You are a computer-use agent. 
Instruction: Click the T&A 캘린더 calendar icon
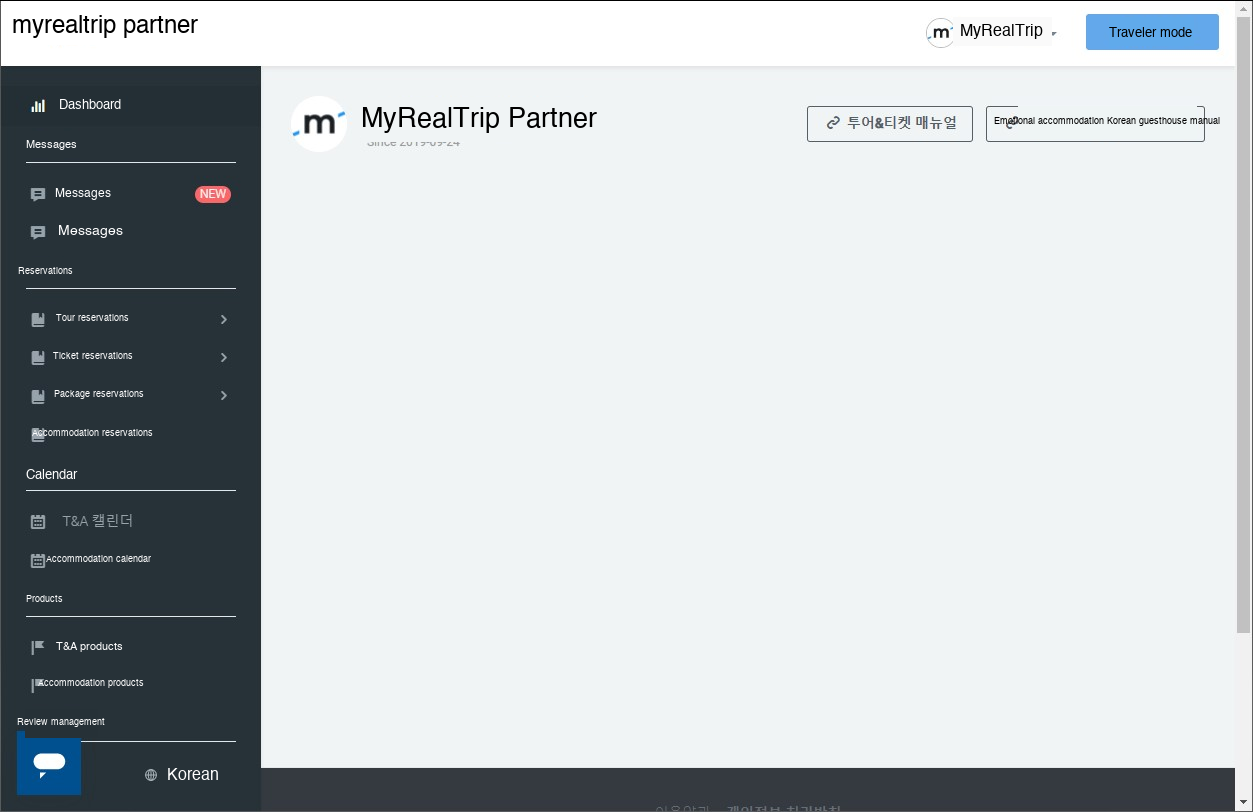(x=38, y=521)
